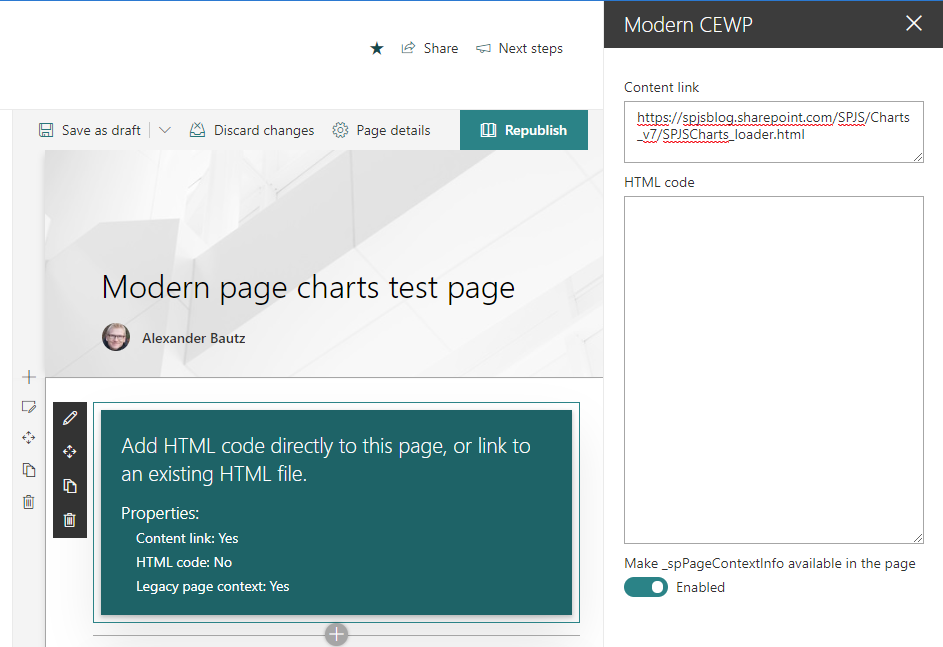Click the favorite star icon
The image size is (943, 647).
(x=377, y=48)
